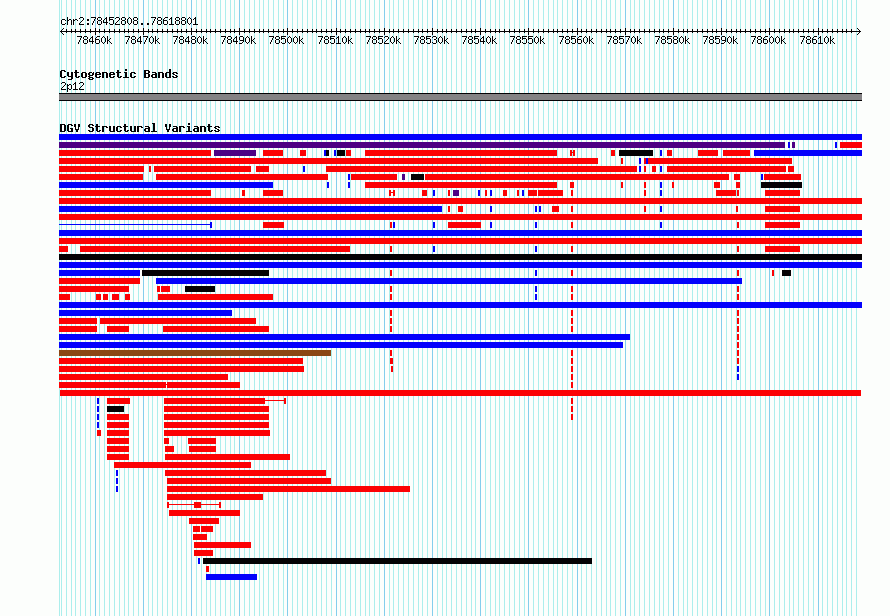
Task: Select the gray 2p12 cytogenetic band bar
Action: coord(460,97)
